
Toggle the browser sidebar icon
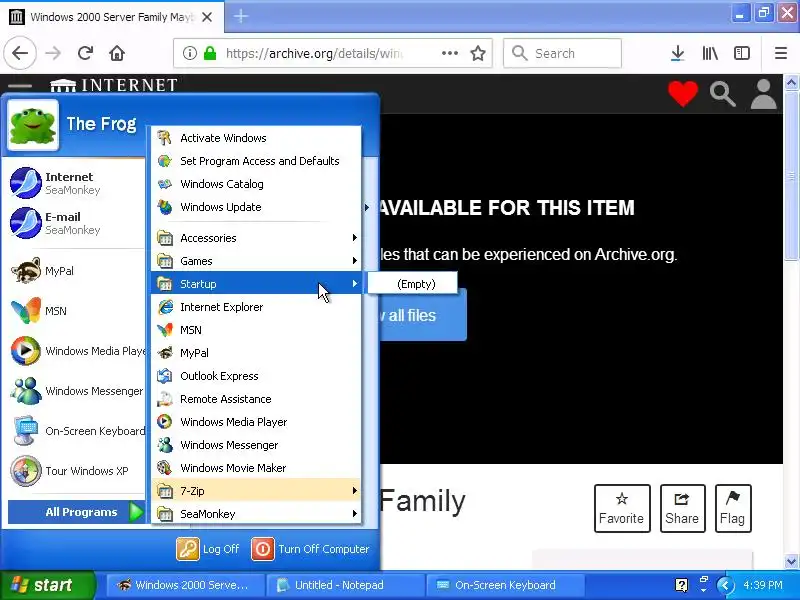tap(741, 53)
